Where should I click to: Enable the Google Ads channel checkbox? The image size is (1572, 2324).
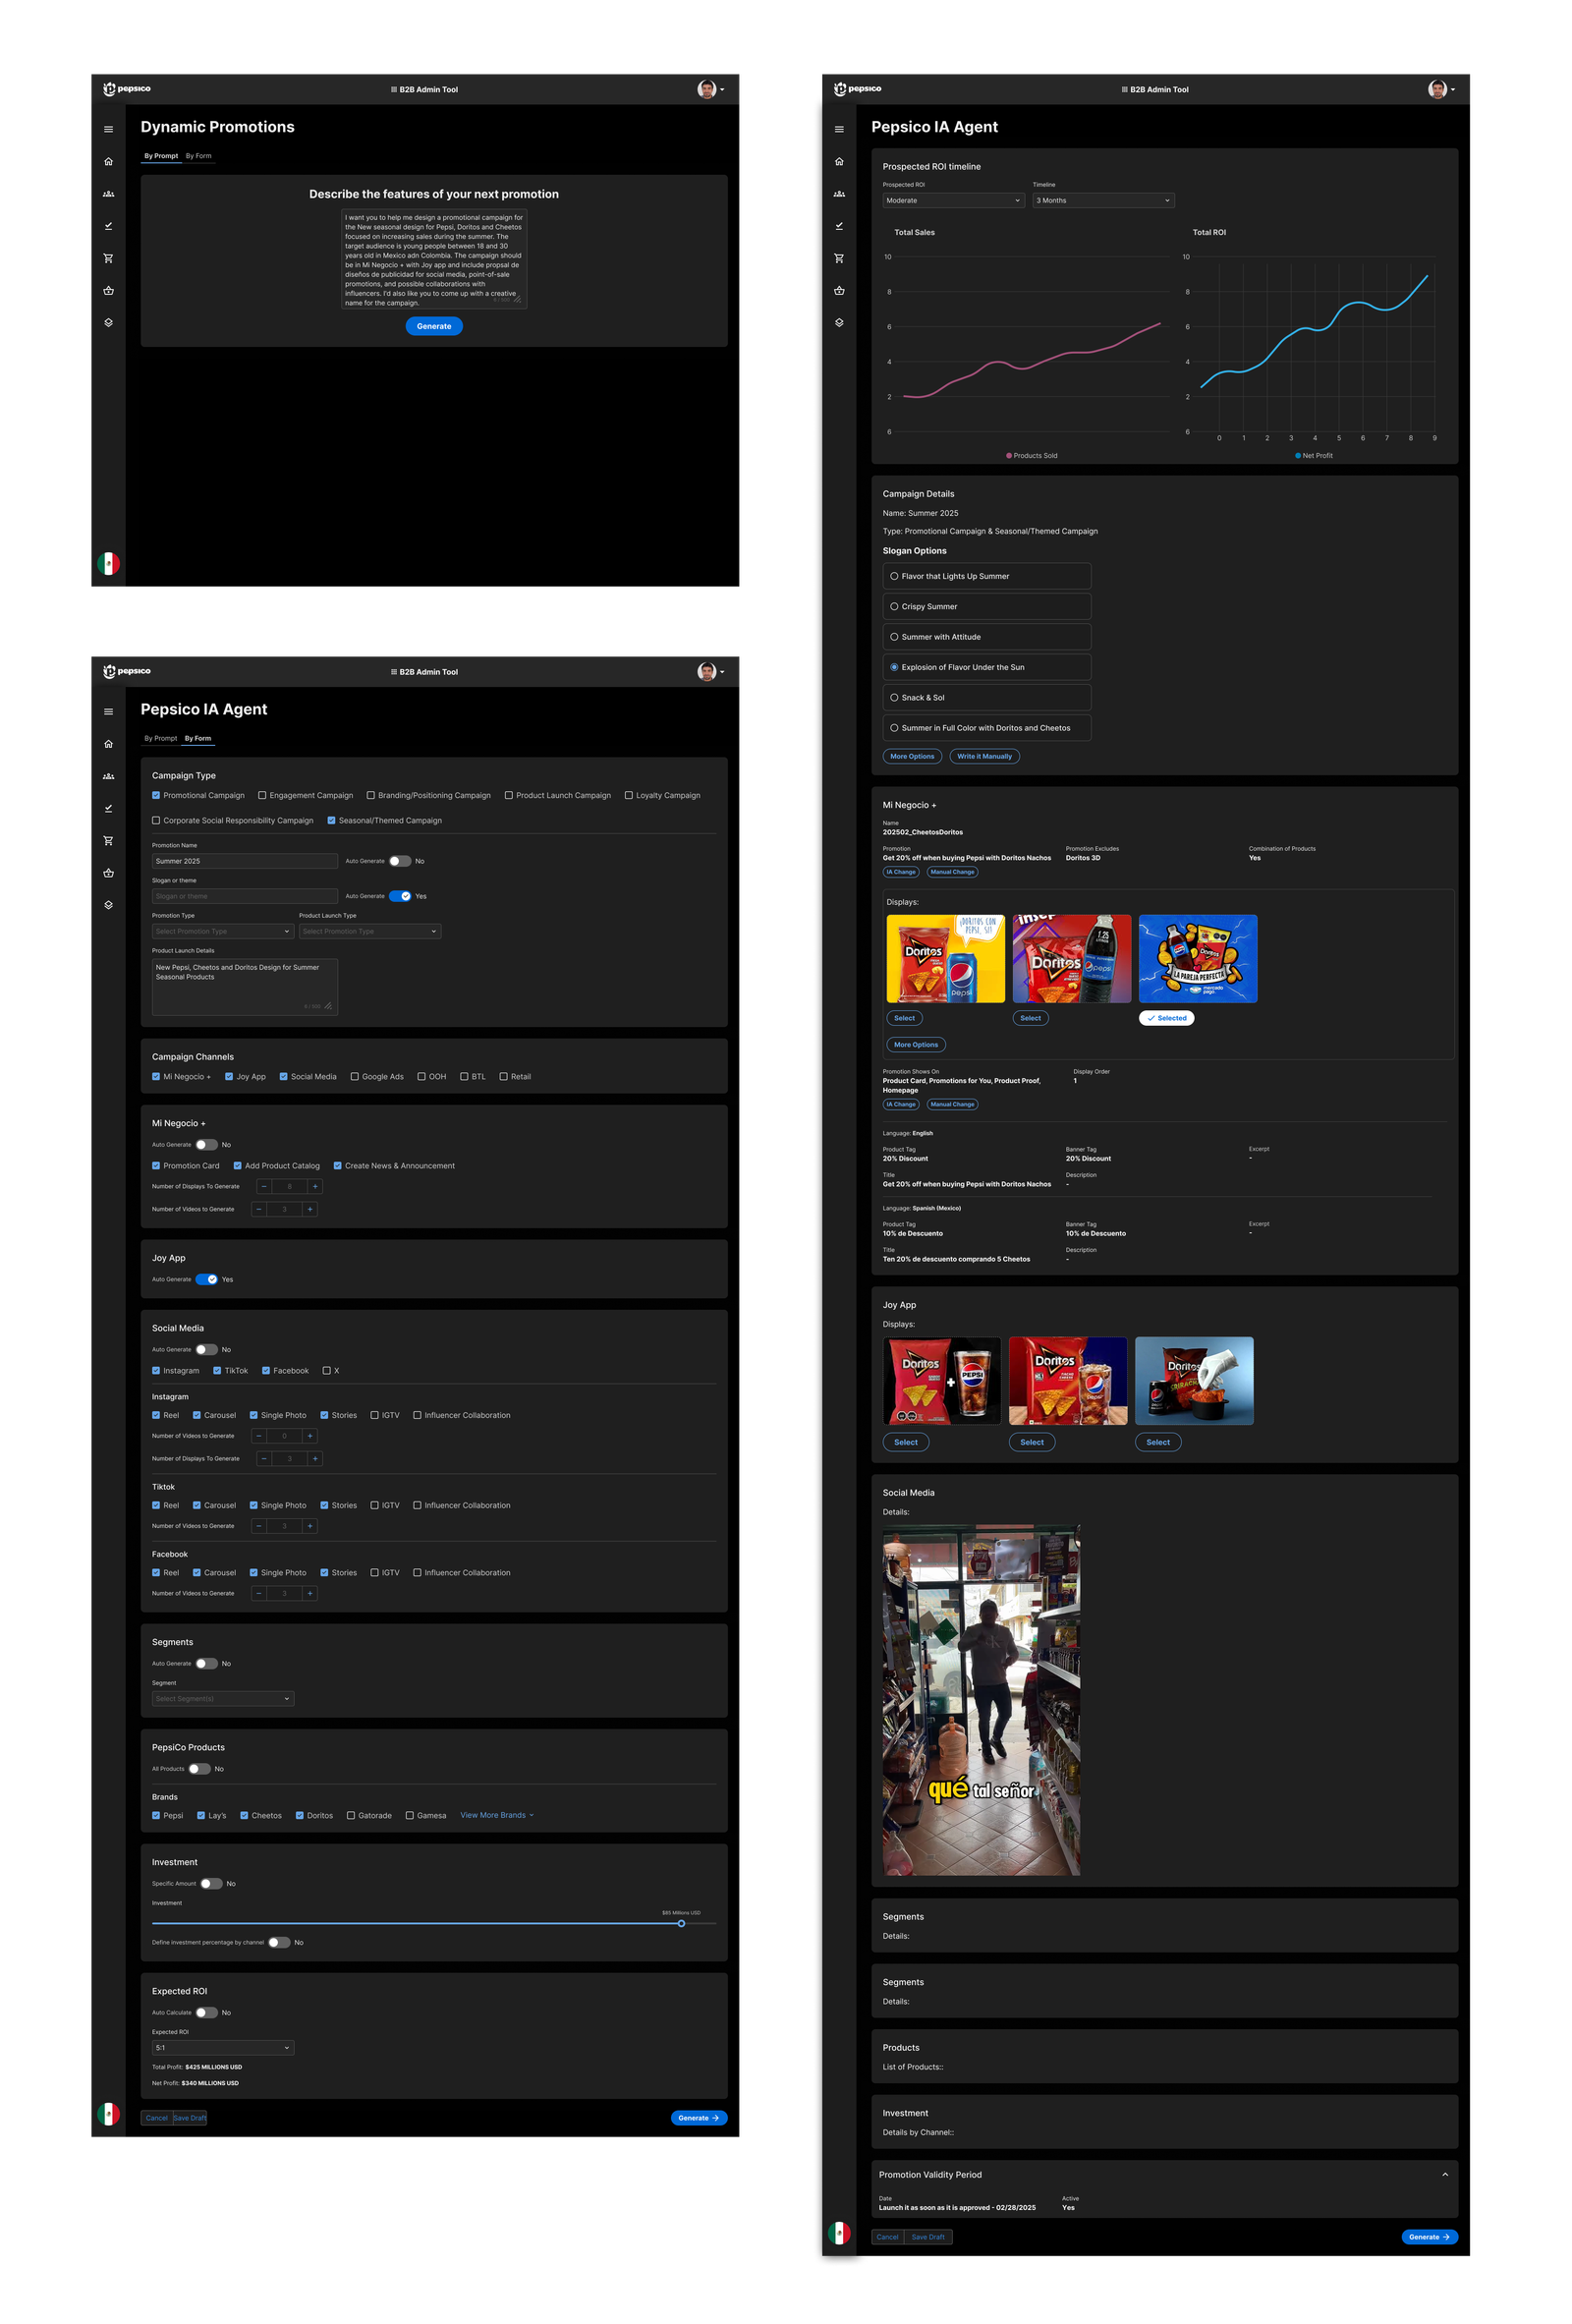point(354,1077)
